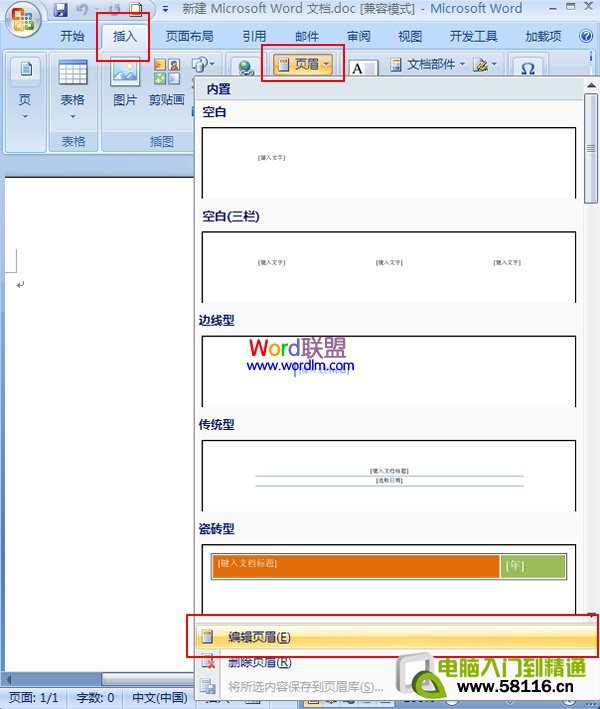Click the Save icon in quick access toolbar
600x709 pixels.
tap(61, 10)
